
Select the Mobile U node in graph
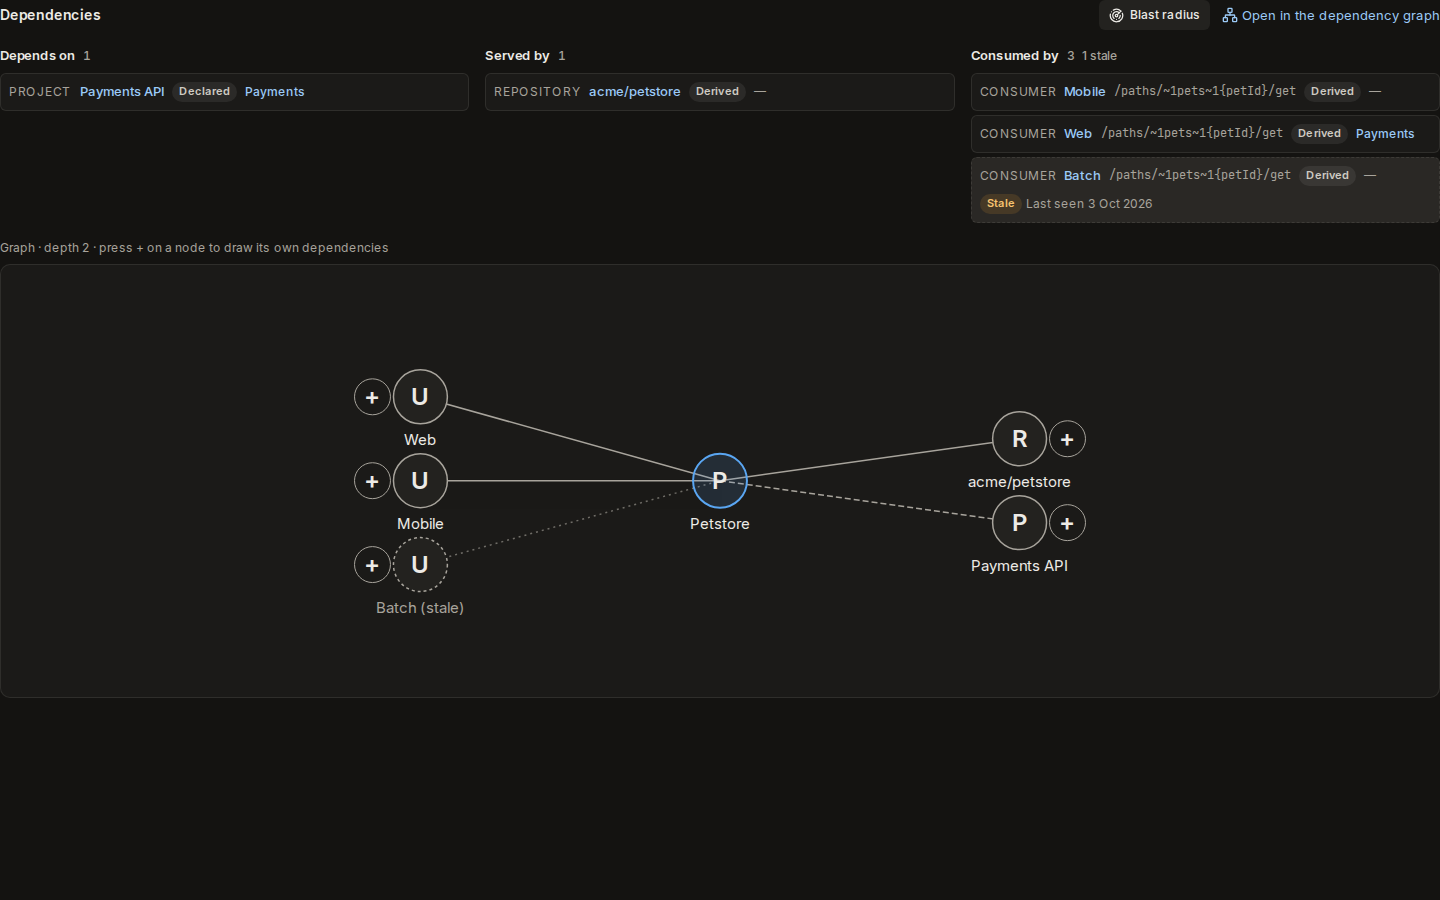pos(420,481)
